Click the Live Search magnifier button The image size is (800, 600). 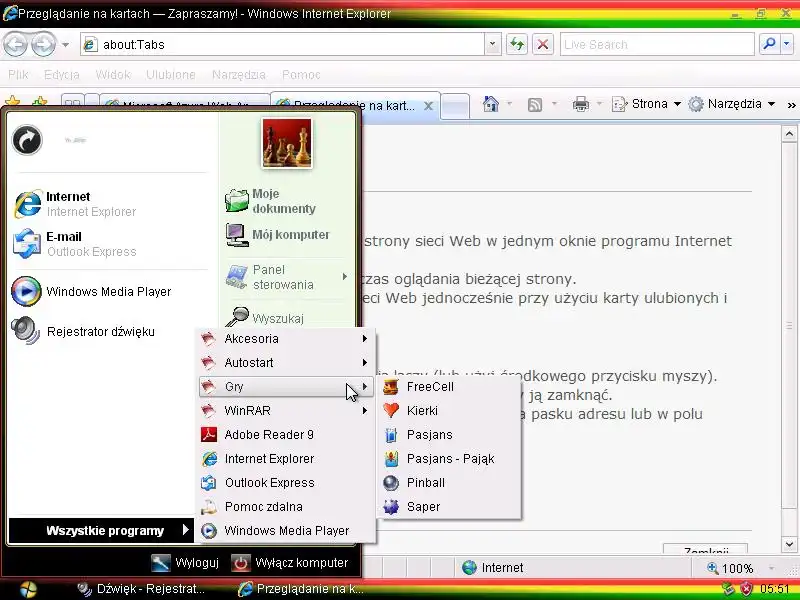[769, 44]
